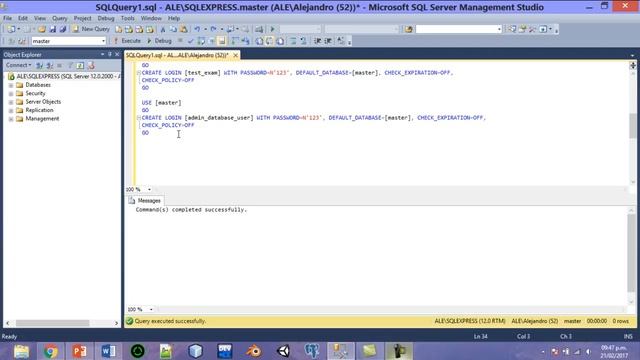Image resolution: width=640 pixels, height=360 pixels.
Task: Click the Cut scissors icon
Action: (163, 29)
